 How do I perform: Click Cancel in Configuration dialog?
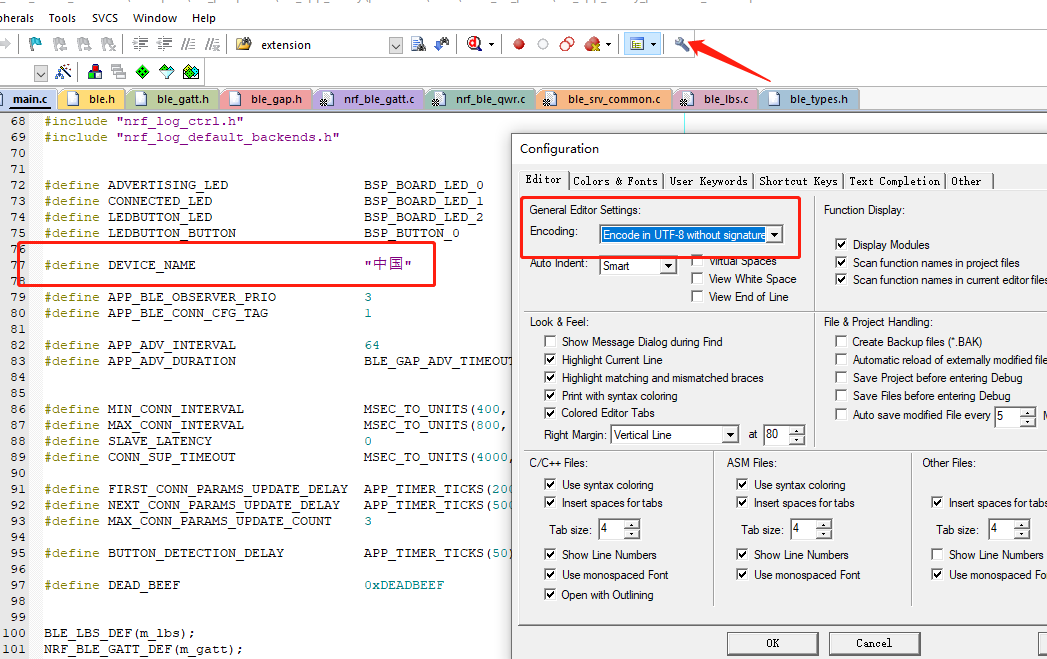point(874,643)
